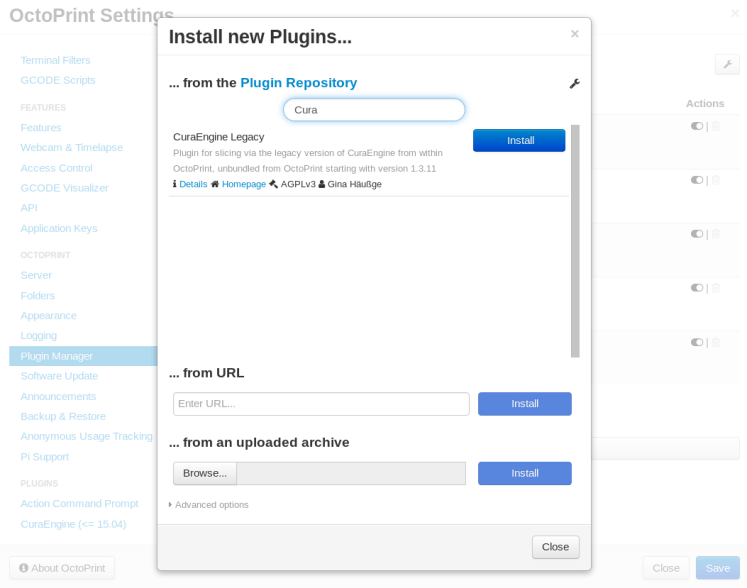Browse for a plugin archive file
This screenshot has height=588, width=747.
click(x=205, y=473)
